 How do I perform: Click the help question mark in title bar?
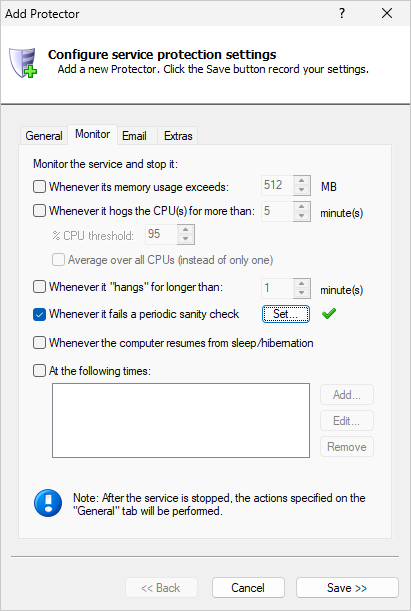[x=342, y=13]
